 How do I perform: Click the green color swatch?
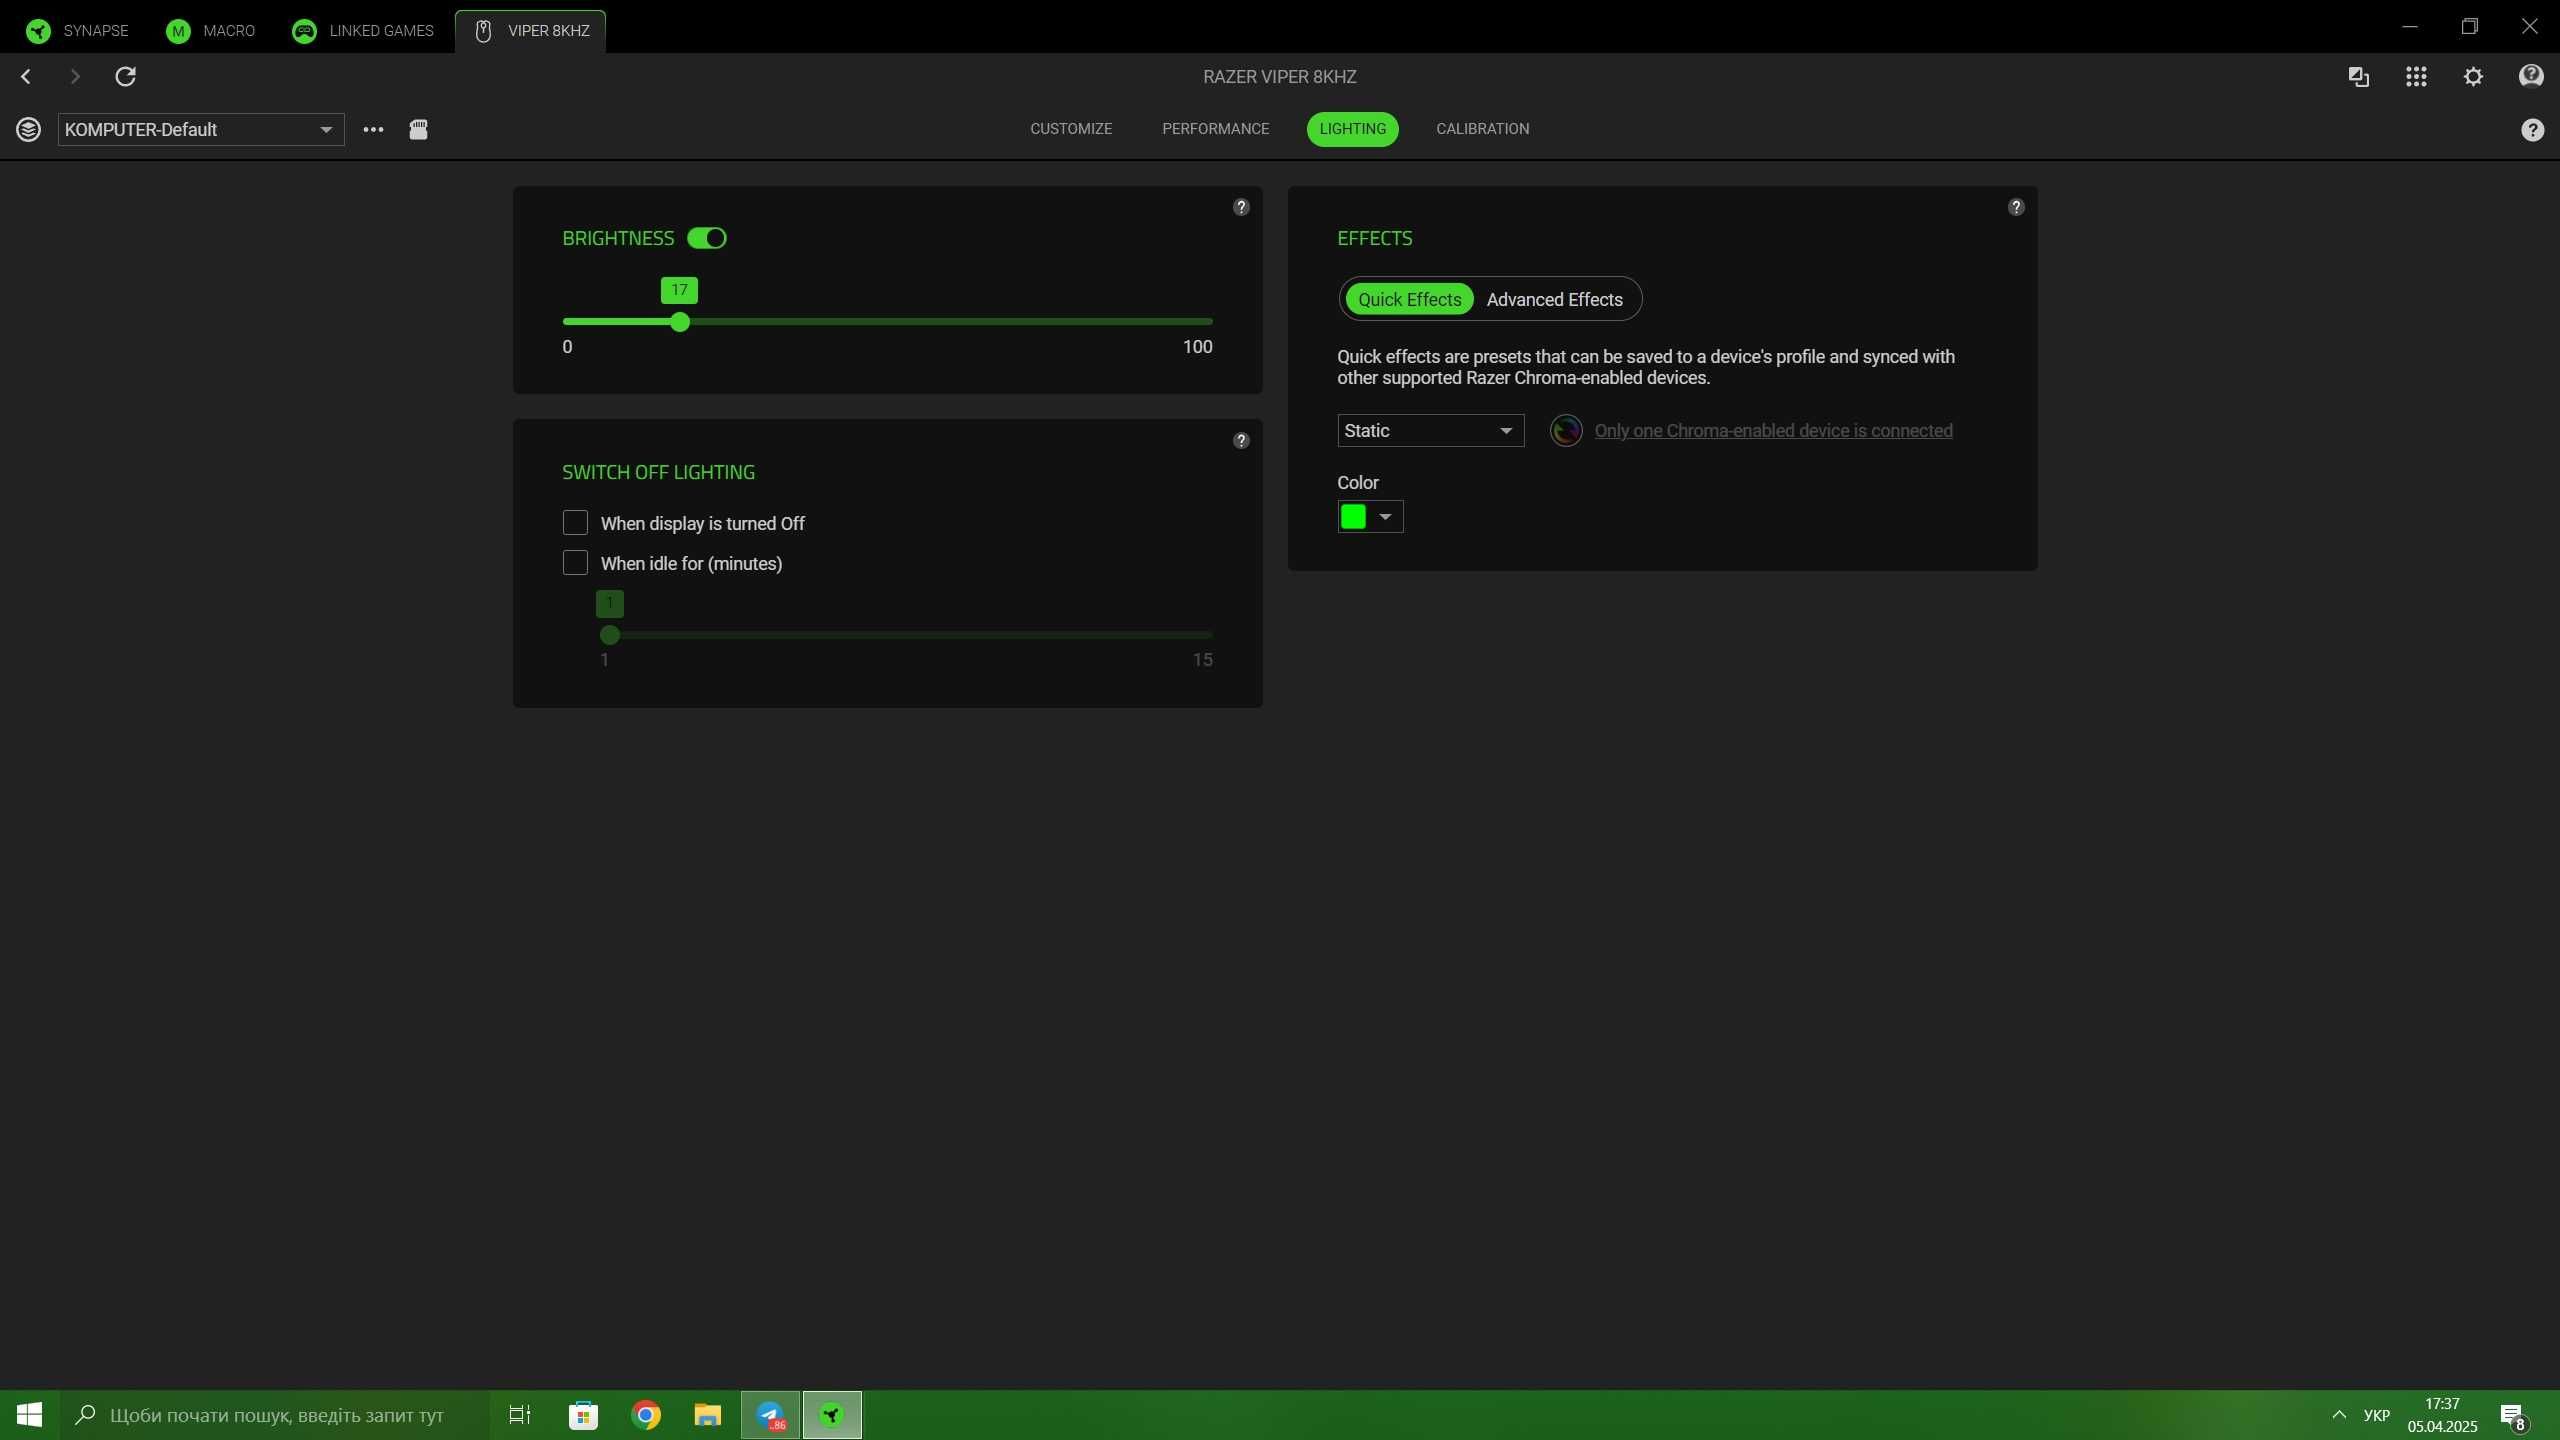[x=1353, y=517]
